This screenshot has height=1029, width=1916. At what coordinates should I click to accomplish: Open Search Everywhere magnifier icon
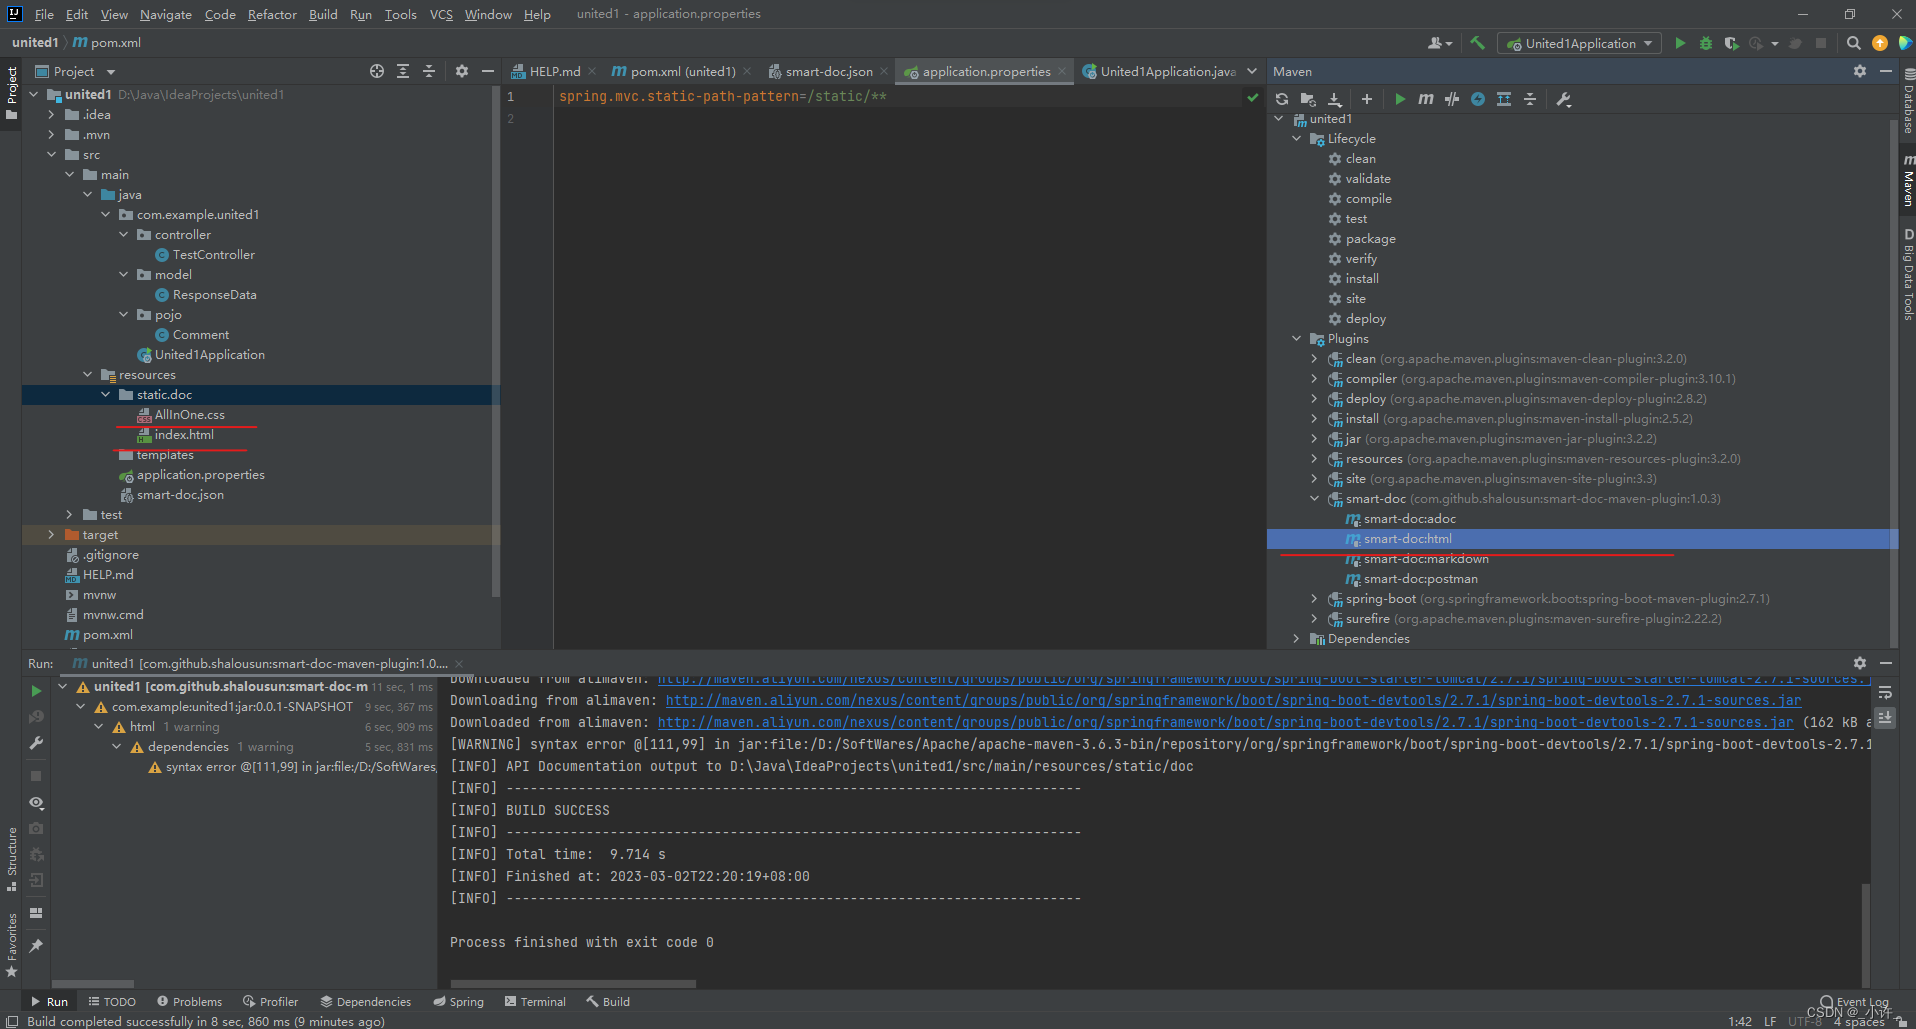(x=1854, y=43)
